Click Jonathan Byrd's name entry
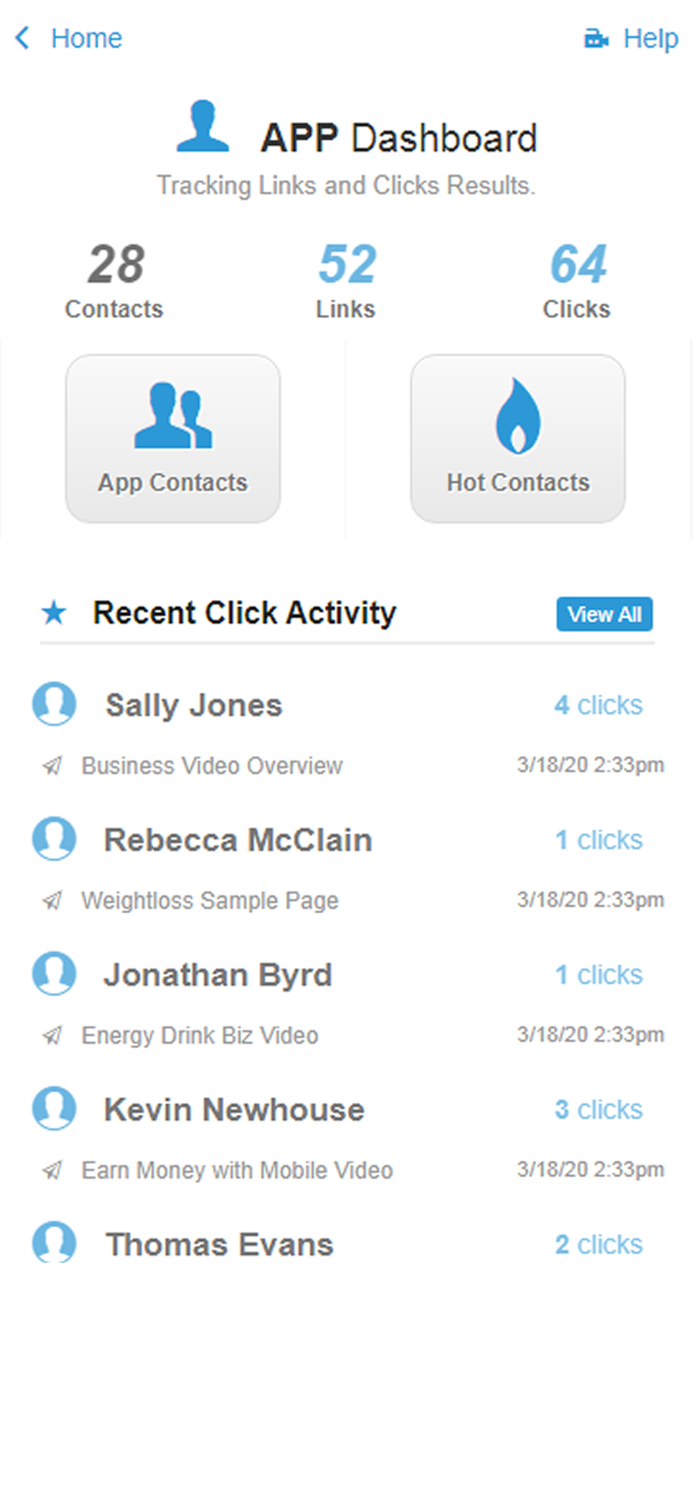This screenshot has height=1500, width=693. (217, 974)
